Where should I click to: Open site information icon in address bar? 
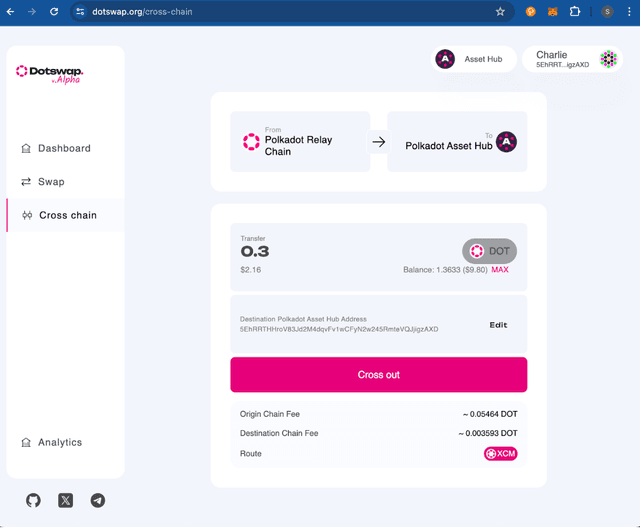click(x=80, y=12)
